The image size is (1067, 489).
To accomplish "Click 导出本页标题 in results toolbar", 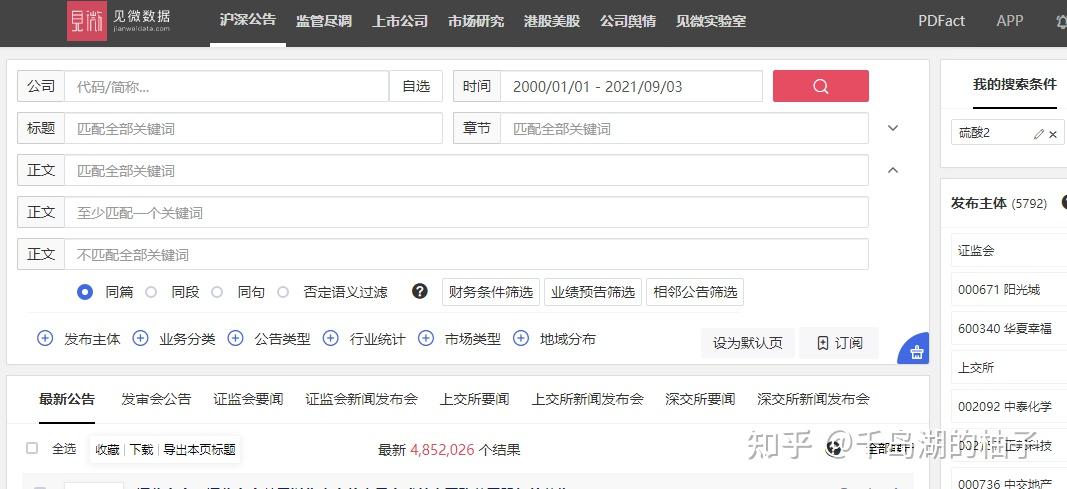I will pyautogui.click(x=199, y=450).
